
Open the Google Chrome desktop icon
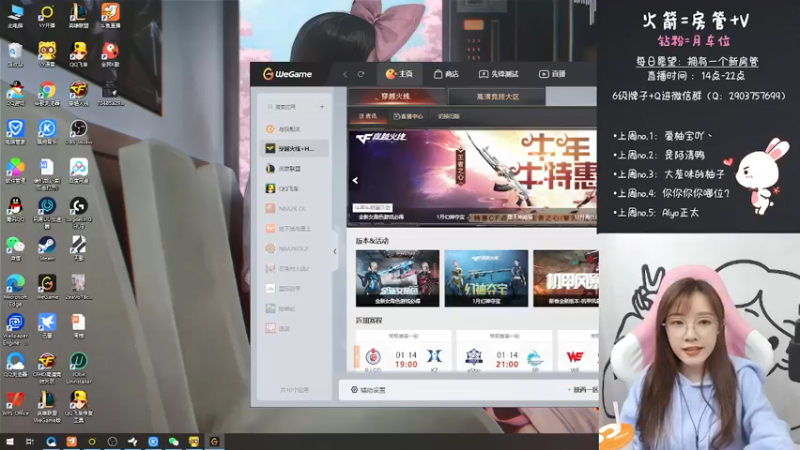pos(47,93)
